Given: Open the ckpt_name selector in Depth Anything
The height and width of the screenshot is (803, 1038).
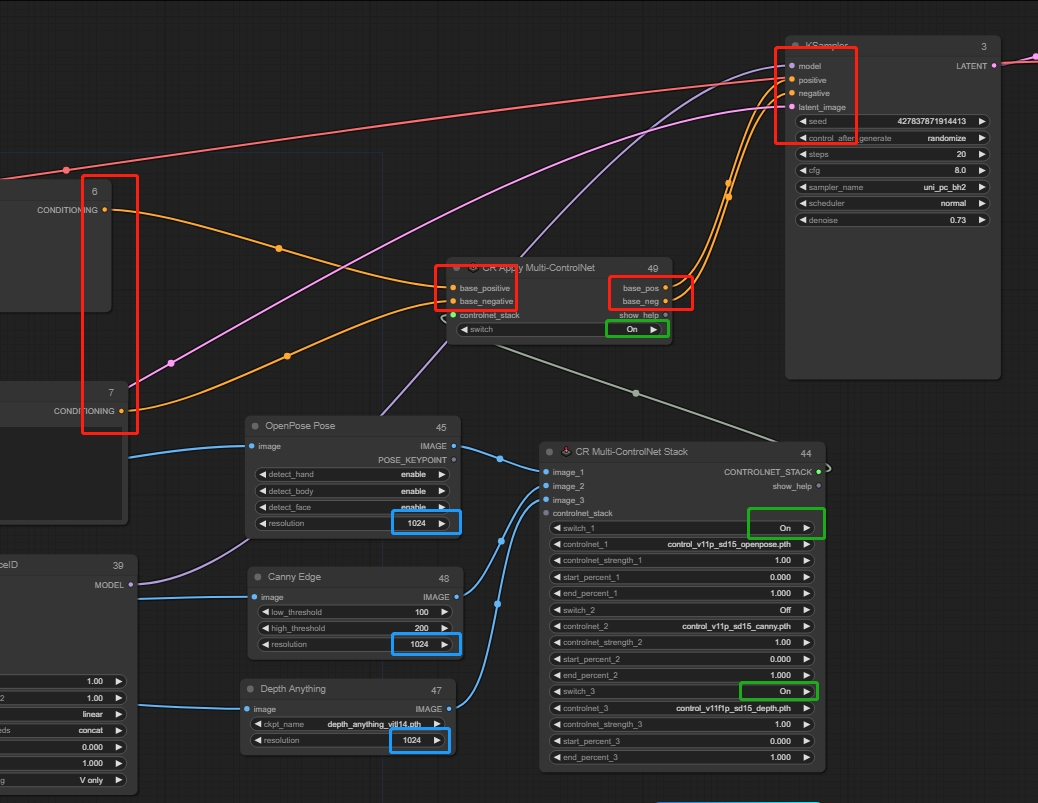Looking at the screenshot, I should click(347, 724).
